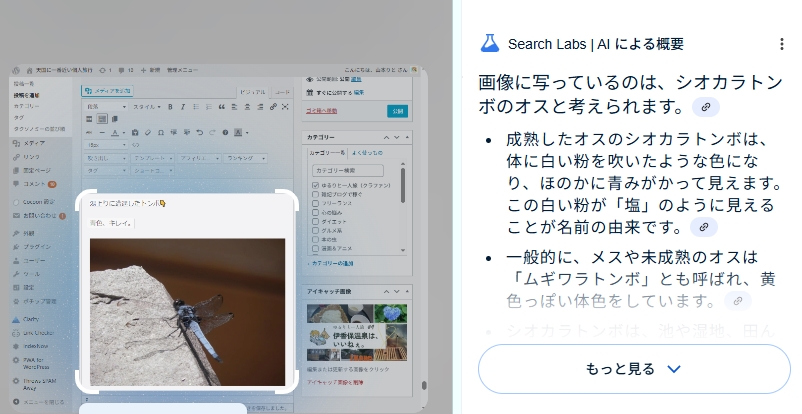The height and width of the screenshot is (414, 802).
Task: Open the text color picker arrow
Action: (124, 133)
